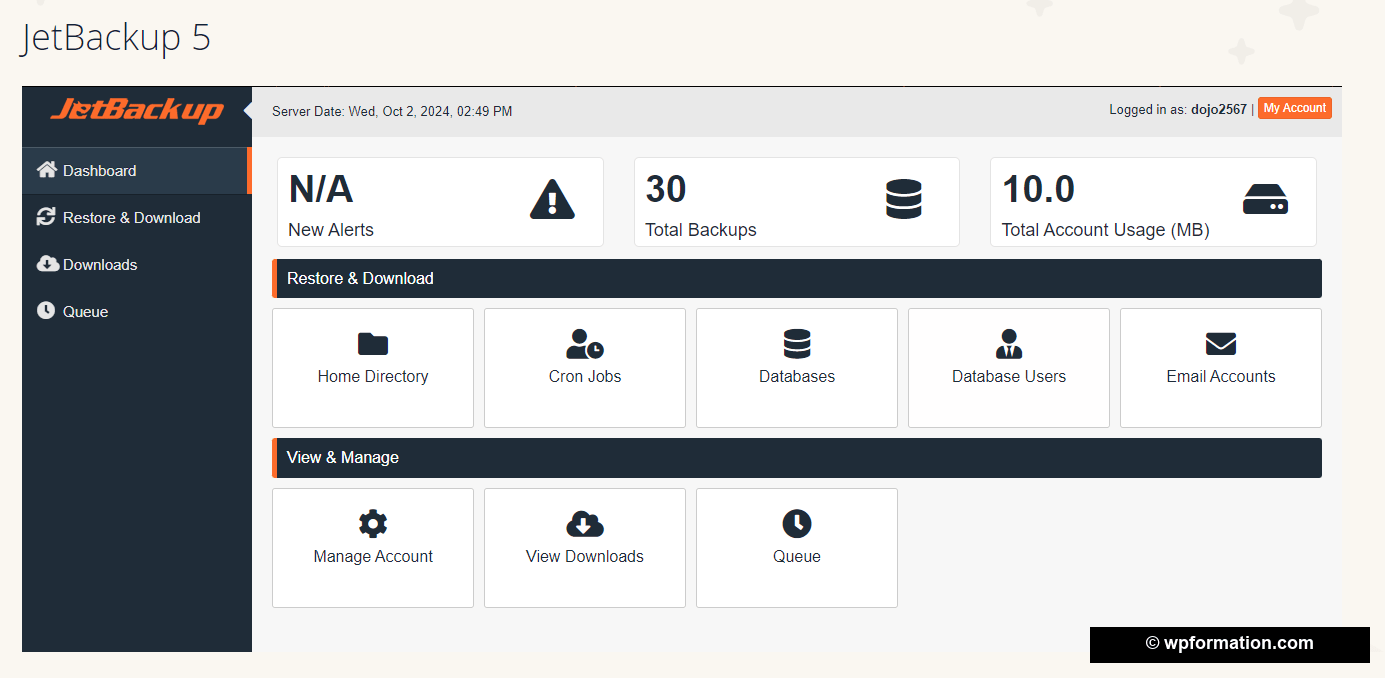
Task: Click the 30 total backups number
Action: coord(666,189)
